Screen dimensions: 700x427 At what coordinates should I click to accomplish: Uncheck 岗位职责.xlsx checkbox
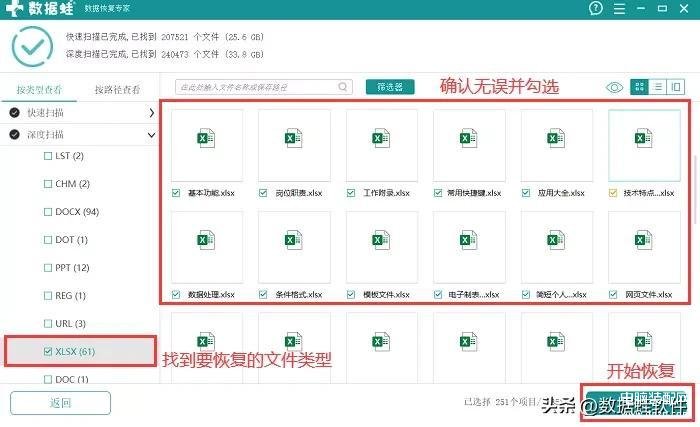coord(263,193)
